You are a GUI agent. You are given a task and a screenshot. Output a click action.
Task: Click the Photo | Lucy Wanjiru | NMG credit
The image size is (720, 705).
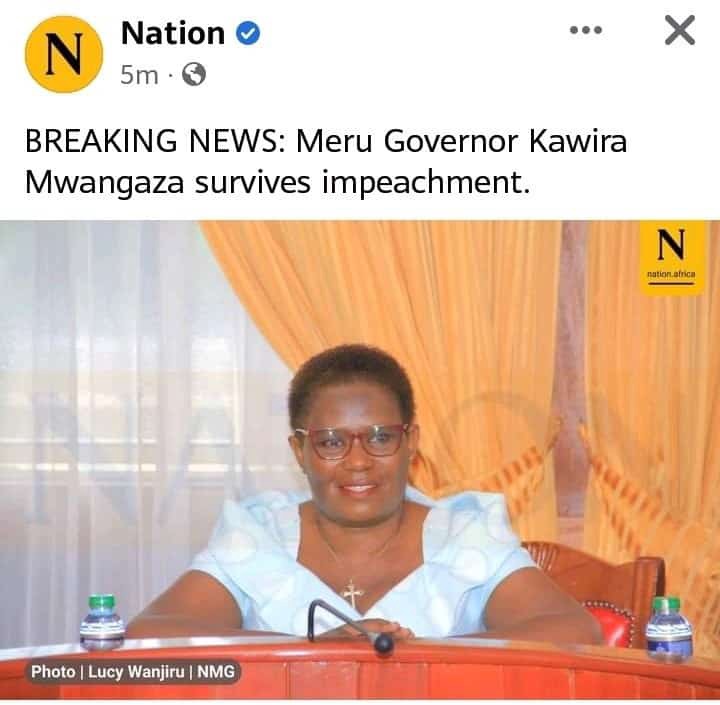(133, 671)
